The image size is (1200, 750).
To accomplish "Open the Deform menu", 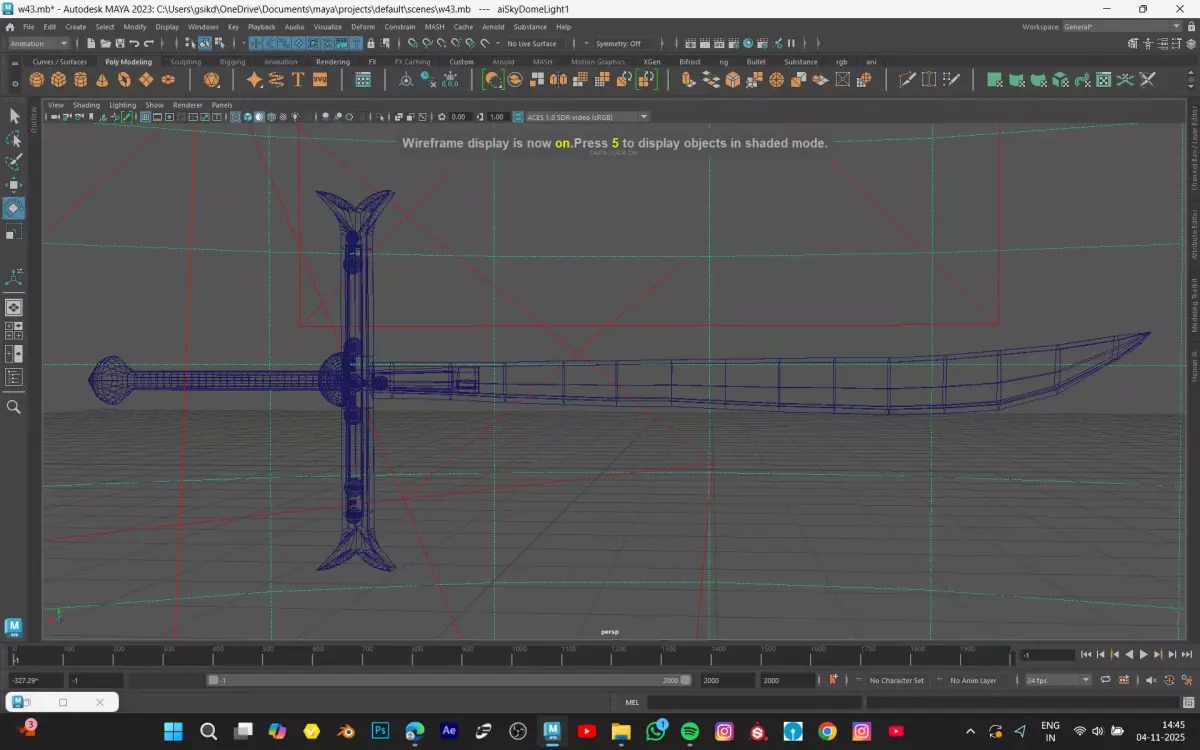I will 363,27.
